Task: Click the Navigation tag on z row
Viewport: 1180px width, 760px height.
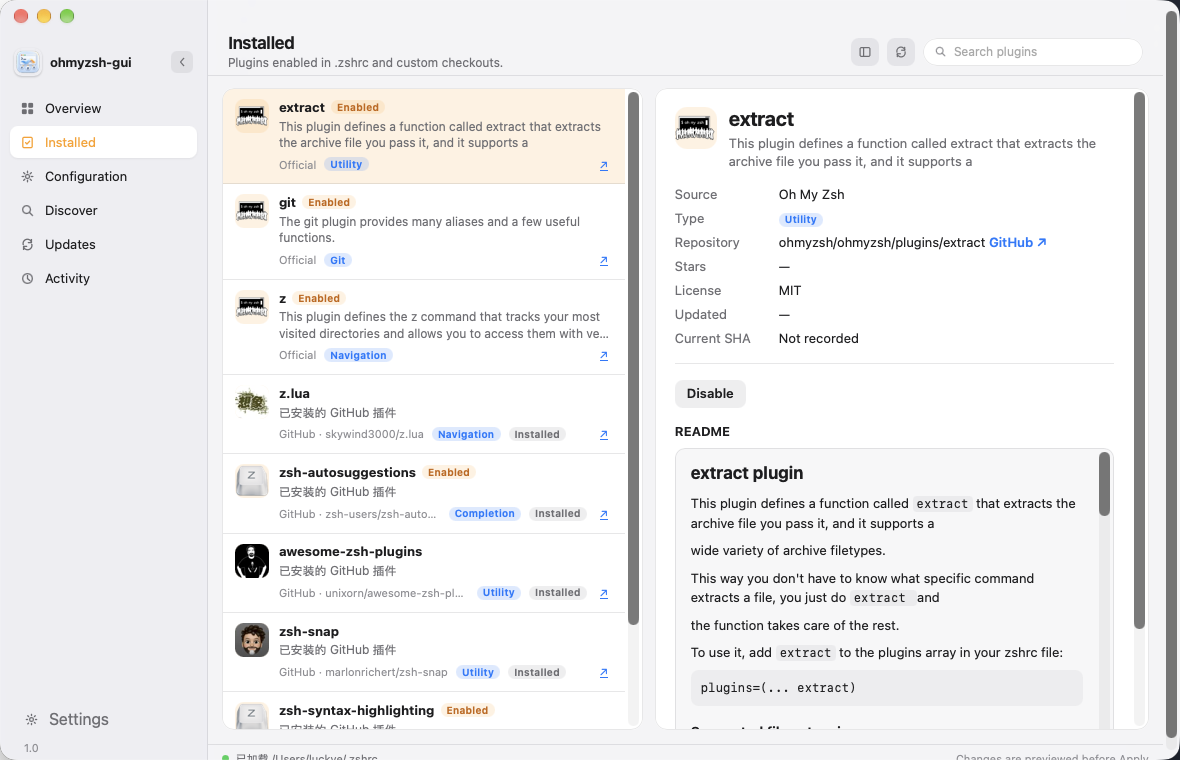Action: [358, 355]
